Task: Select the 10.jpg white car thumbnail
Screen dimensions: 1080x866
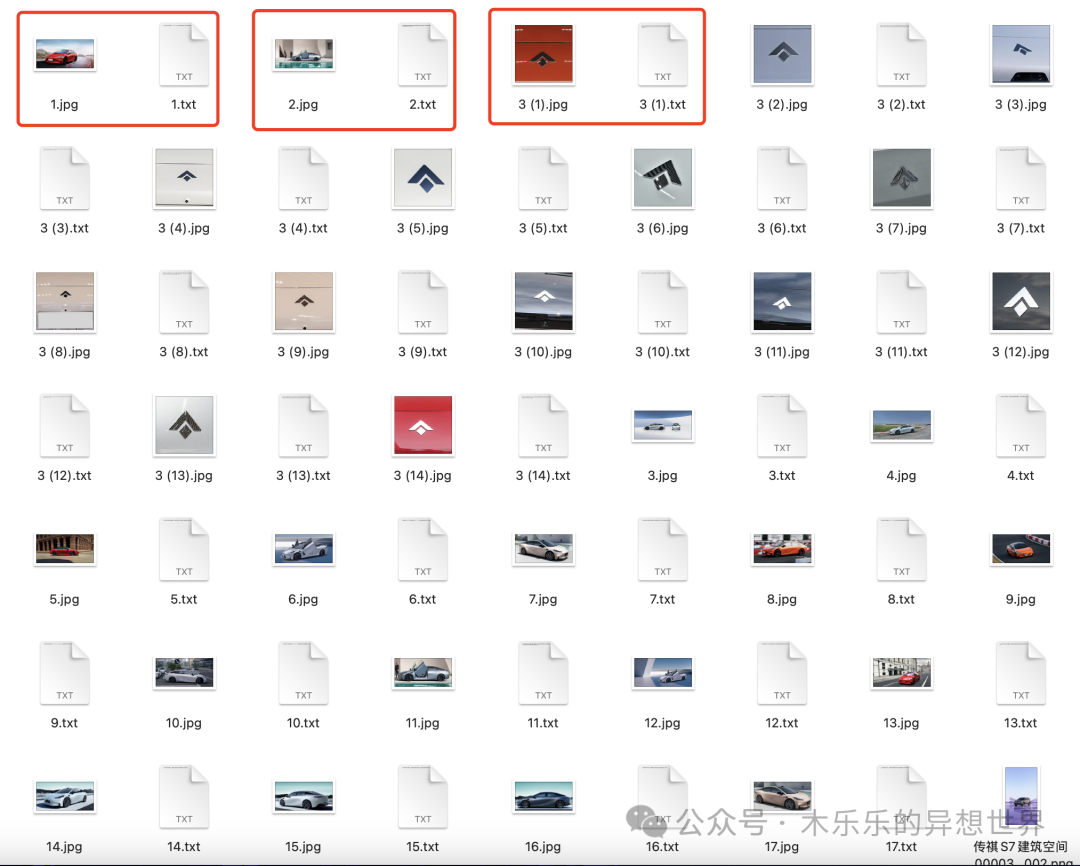Action: (x=184, y=672)
